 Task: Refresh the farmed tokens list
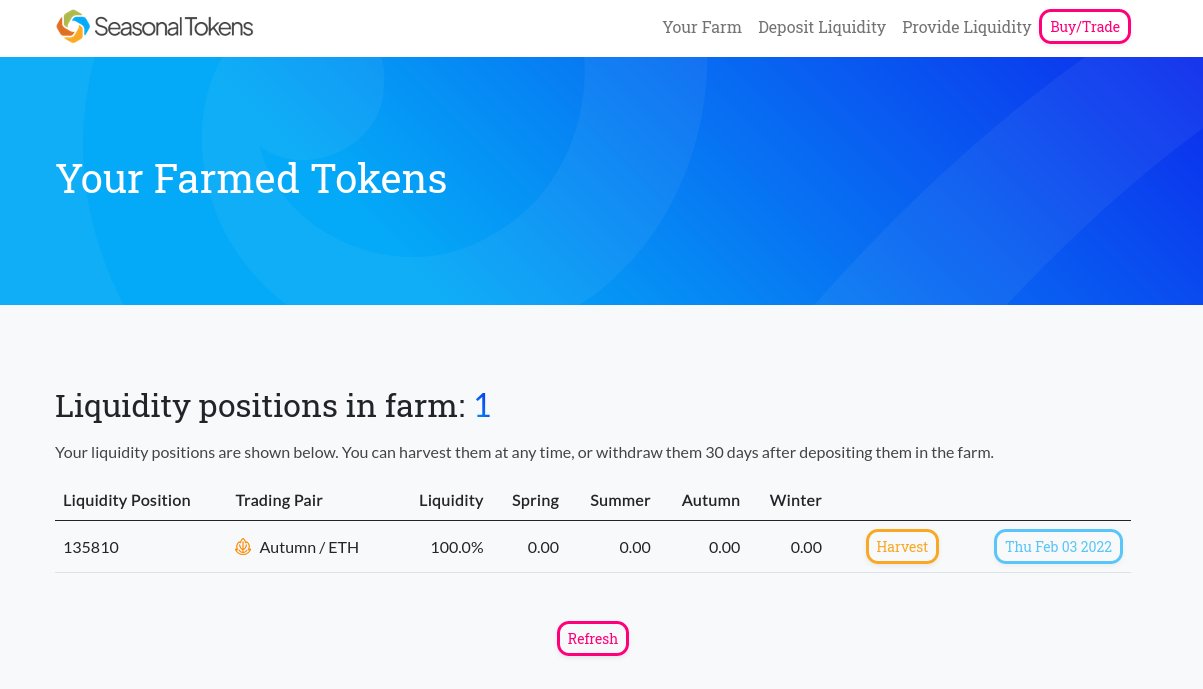pos(593,638)
